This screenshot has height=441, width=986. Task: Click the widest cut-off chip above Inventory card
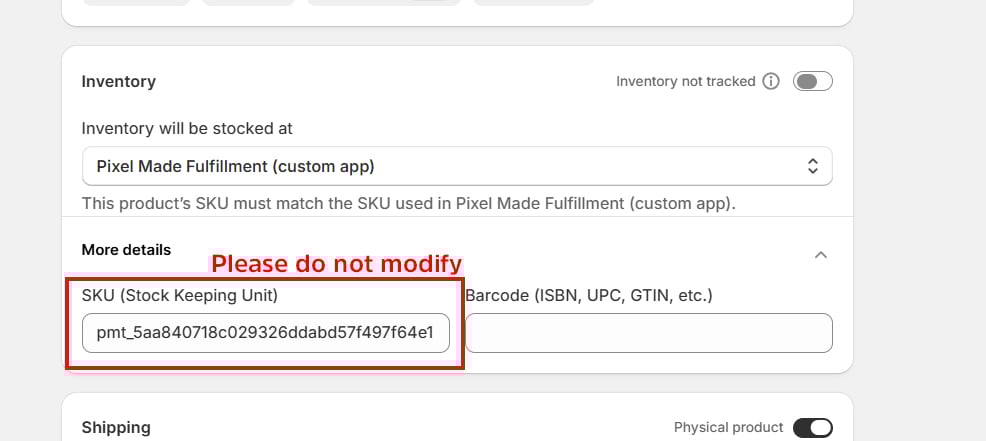coord(383,1)
